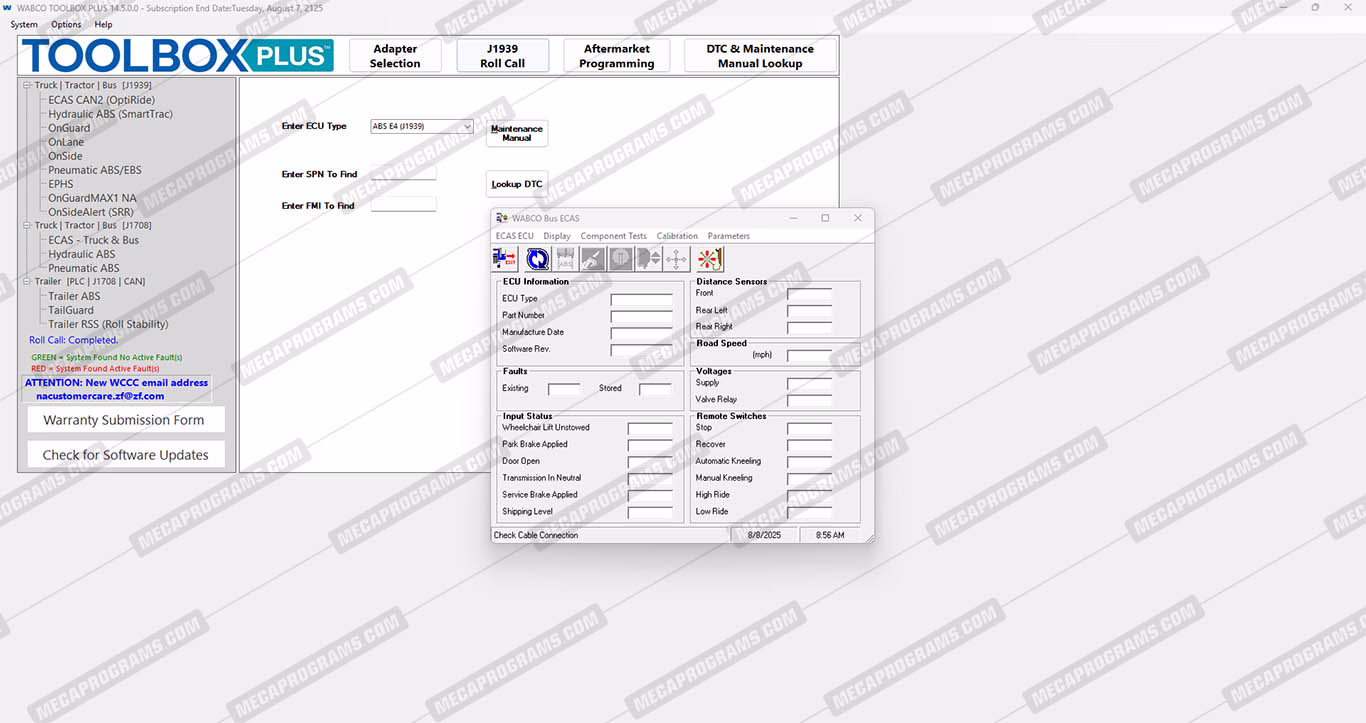Click the Lookup DTC button
Image resolution: width=1366 pixels, height=723 pixels.
517,184
